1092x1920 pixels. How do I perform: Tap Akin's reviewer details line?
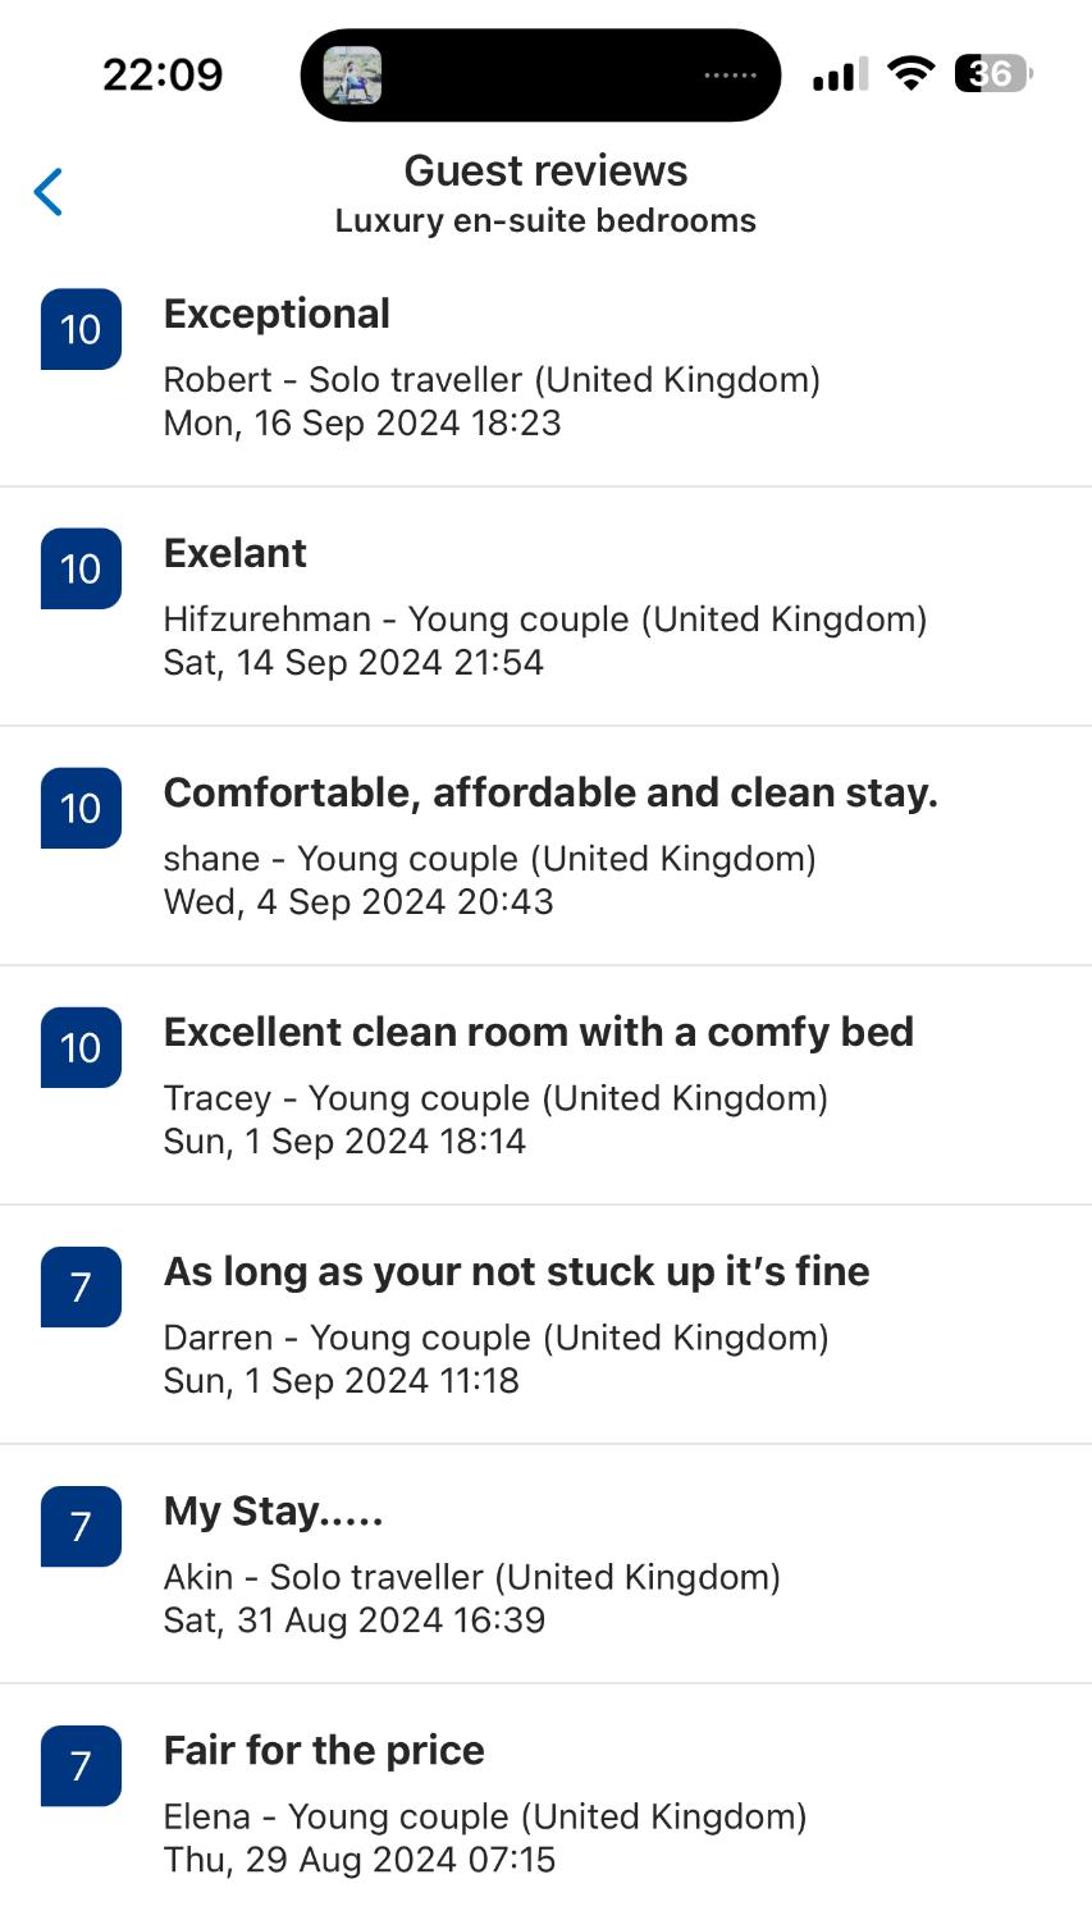472,1577
